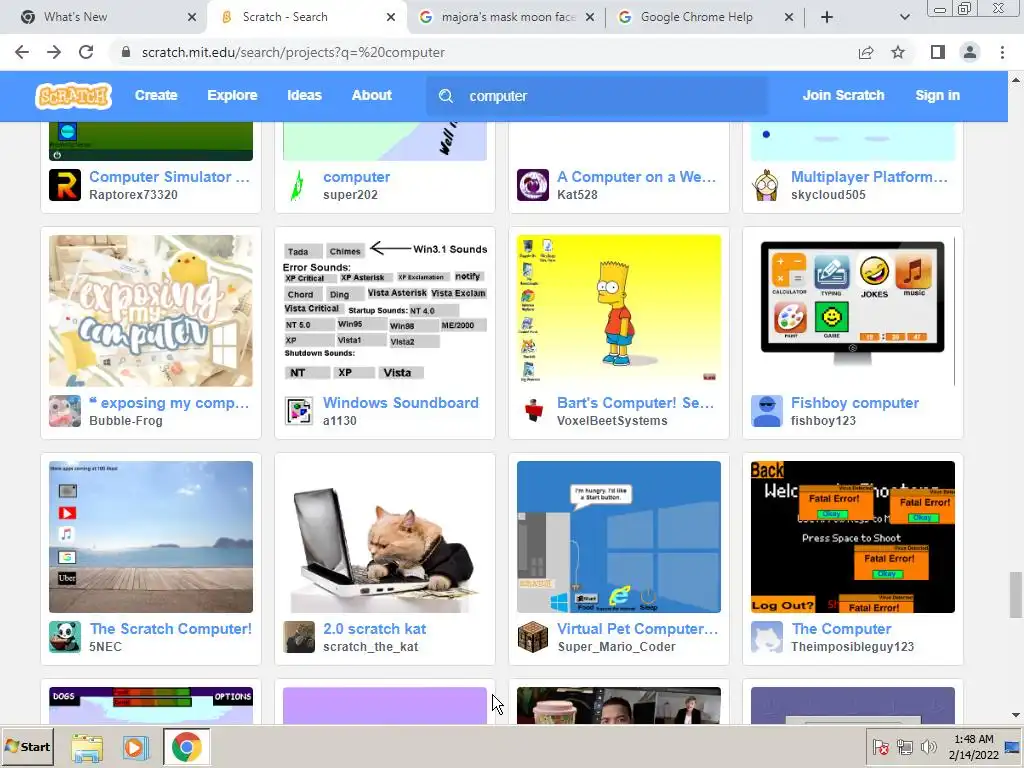Open fishboy123 user avatar
Viewport: 1024px width, 768px height.
pyautogui.click(x=767, y=411)
